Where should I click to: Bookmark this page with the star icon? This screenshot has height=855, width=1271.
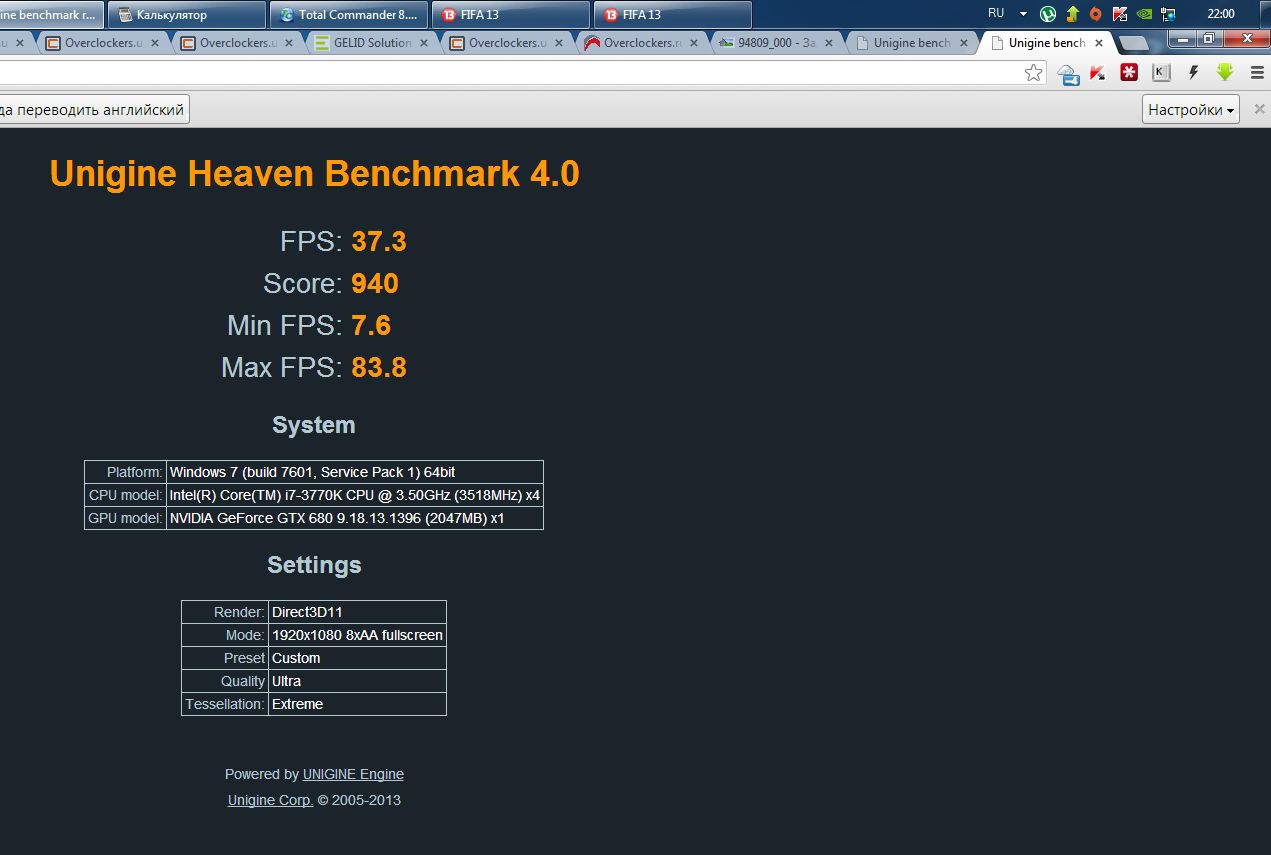pyautogui.click(x=1034, y=73)
